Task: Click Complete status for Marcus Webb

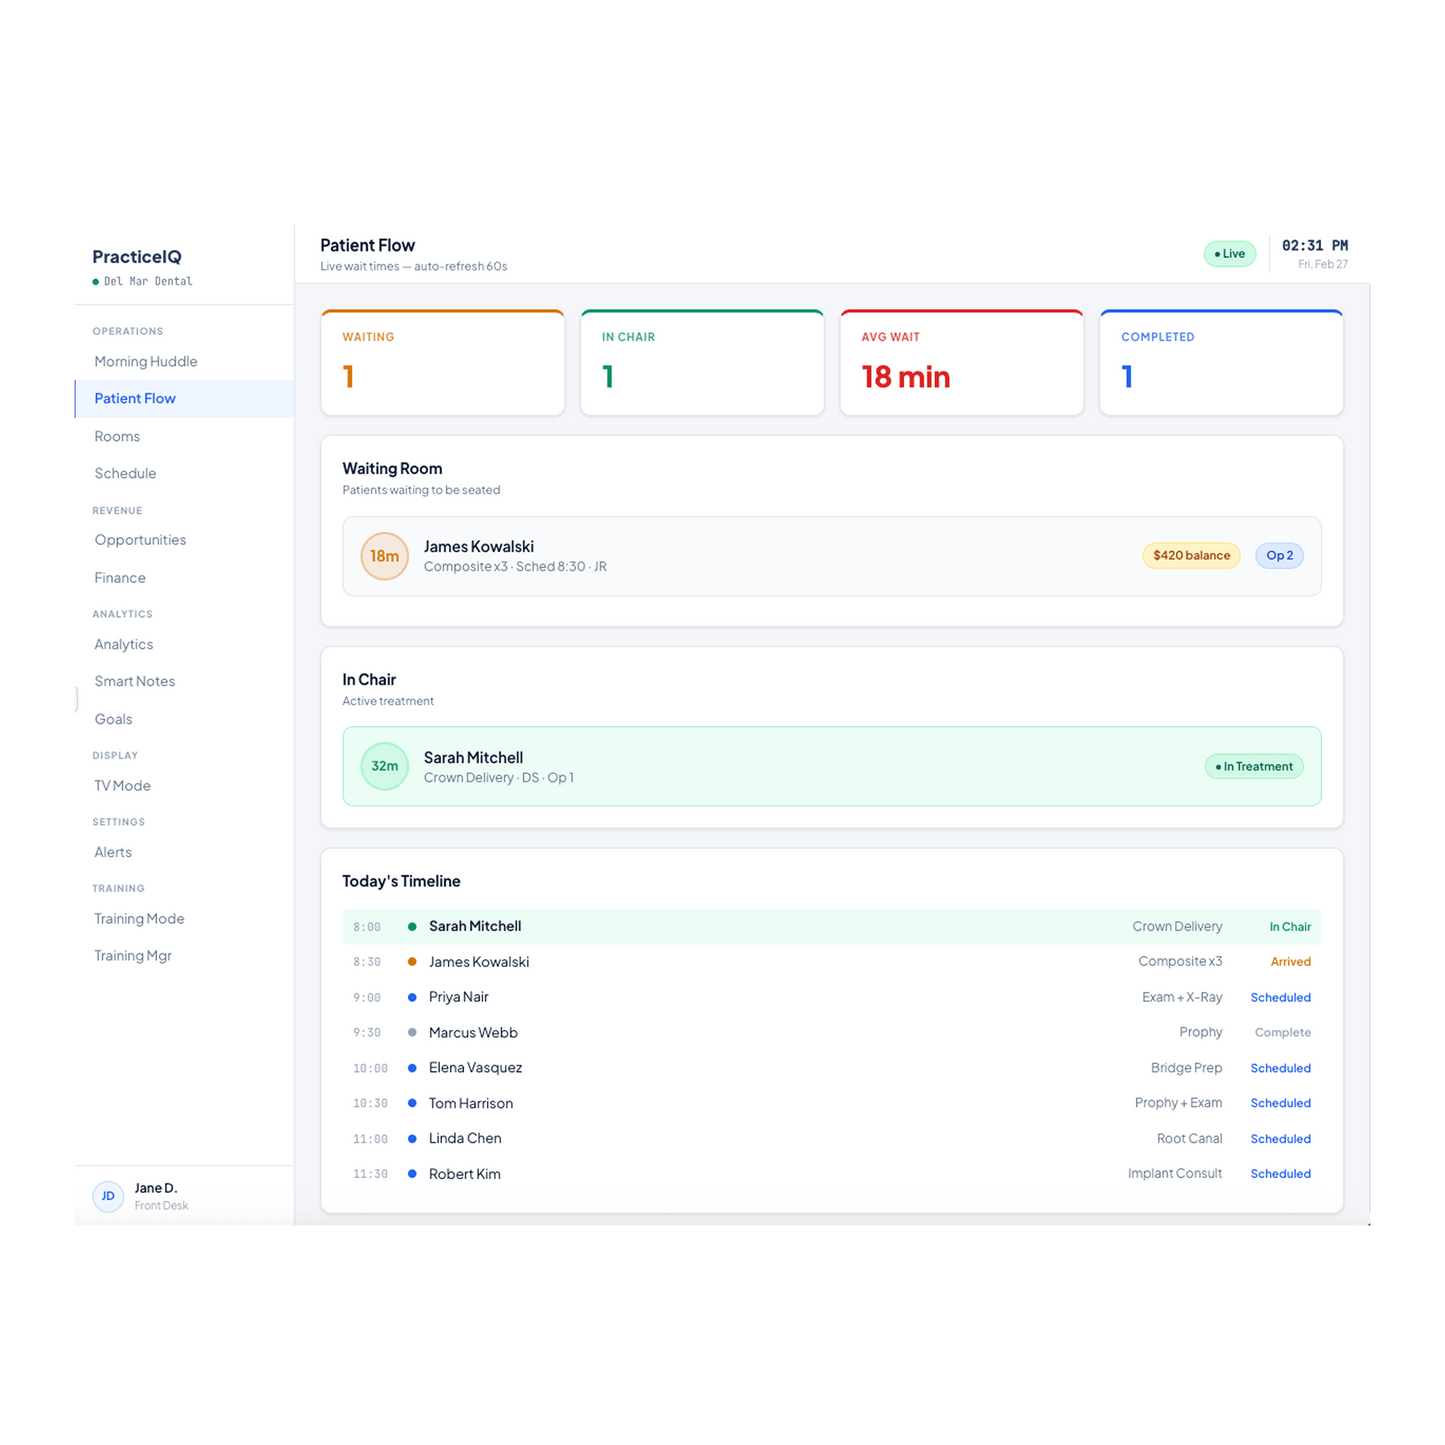Action: click(x=1283, y=1033)
